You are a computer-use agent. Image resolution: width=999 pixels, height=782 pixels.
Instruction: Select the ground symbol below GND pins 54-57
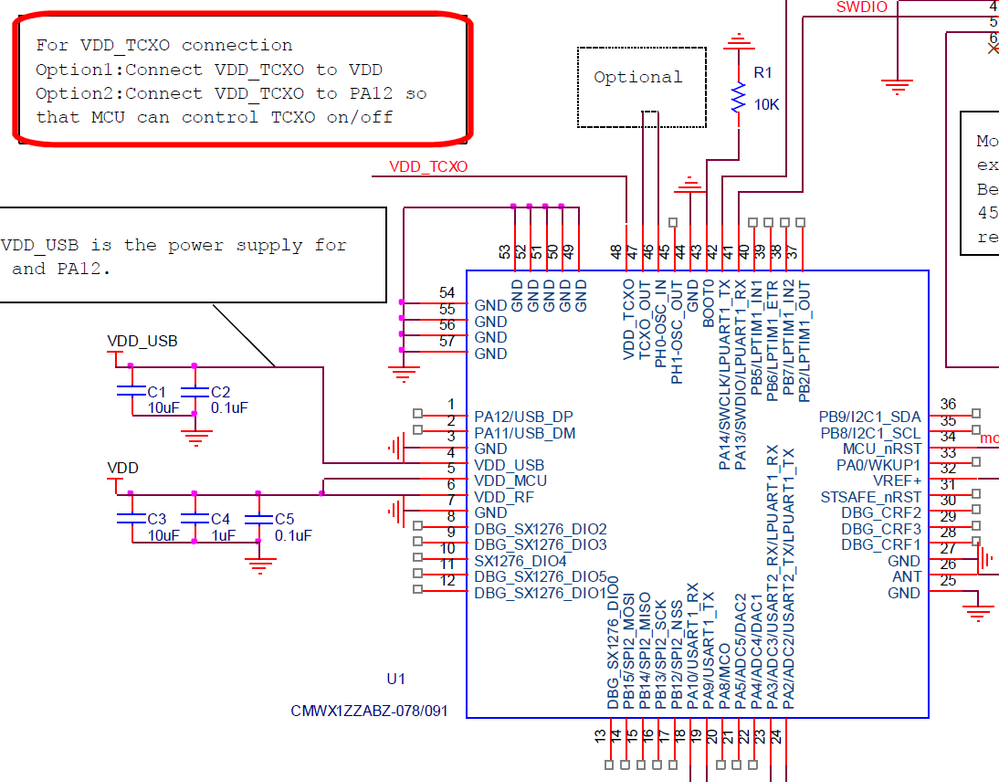pyautogui.click(x=403, y=373)
